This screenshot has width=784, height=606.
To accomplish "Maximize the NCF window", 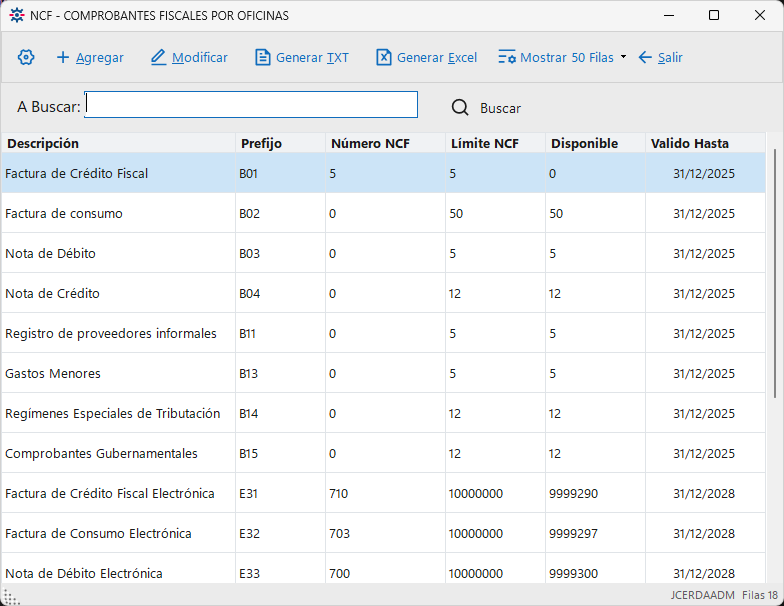I will (714, 16).
